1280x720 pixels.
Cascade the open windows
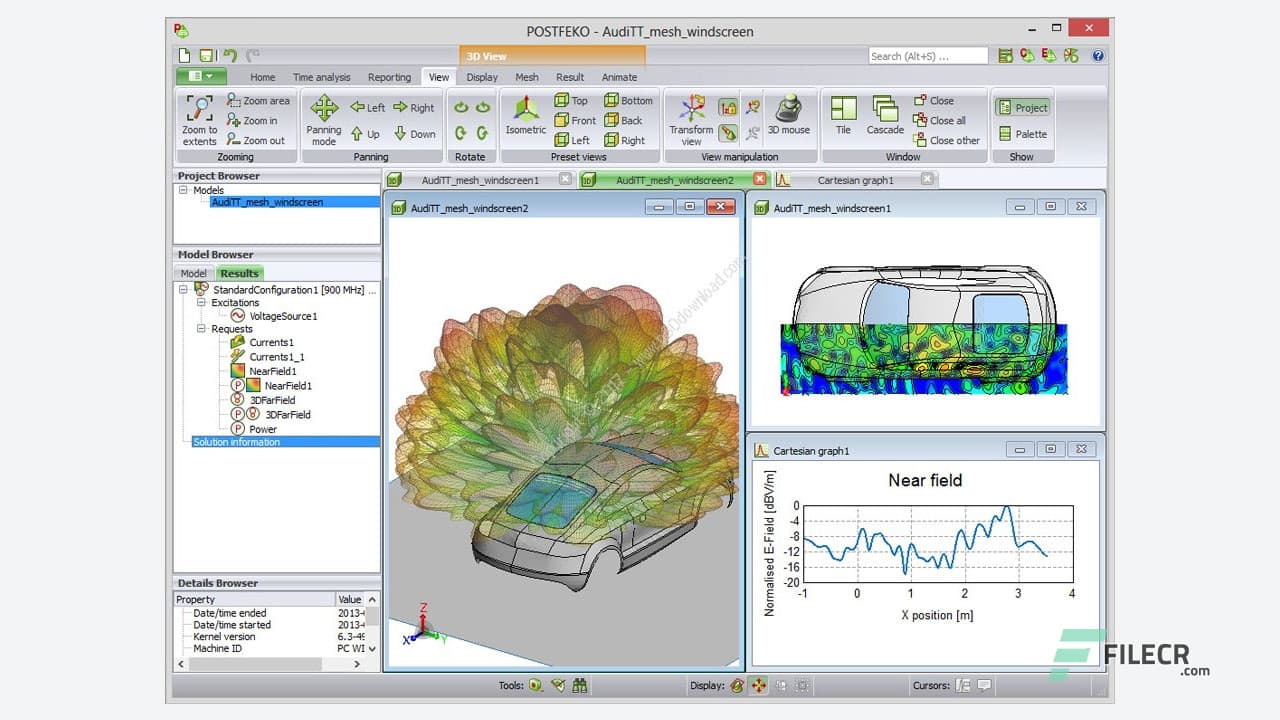click(885, 109)
